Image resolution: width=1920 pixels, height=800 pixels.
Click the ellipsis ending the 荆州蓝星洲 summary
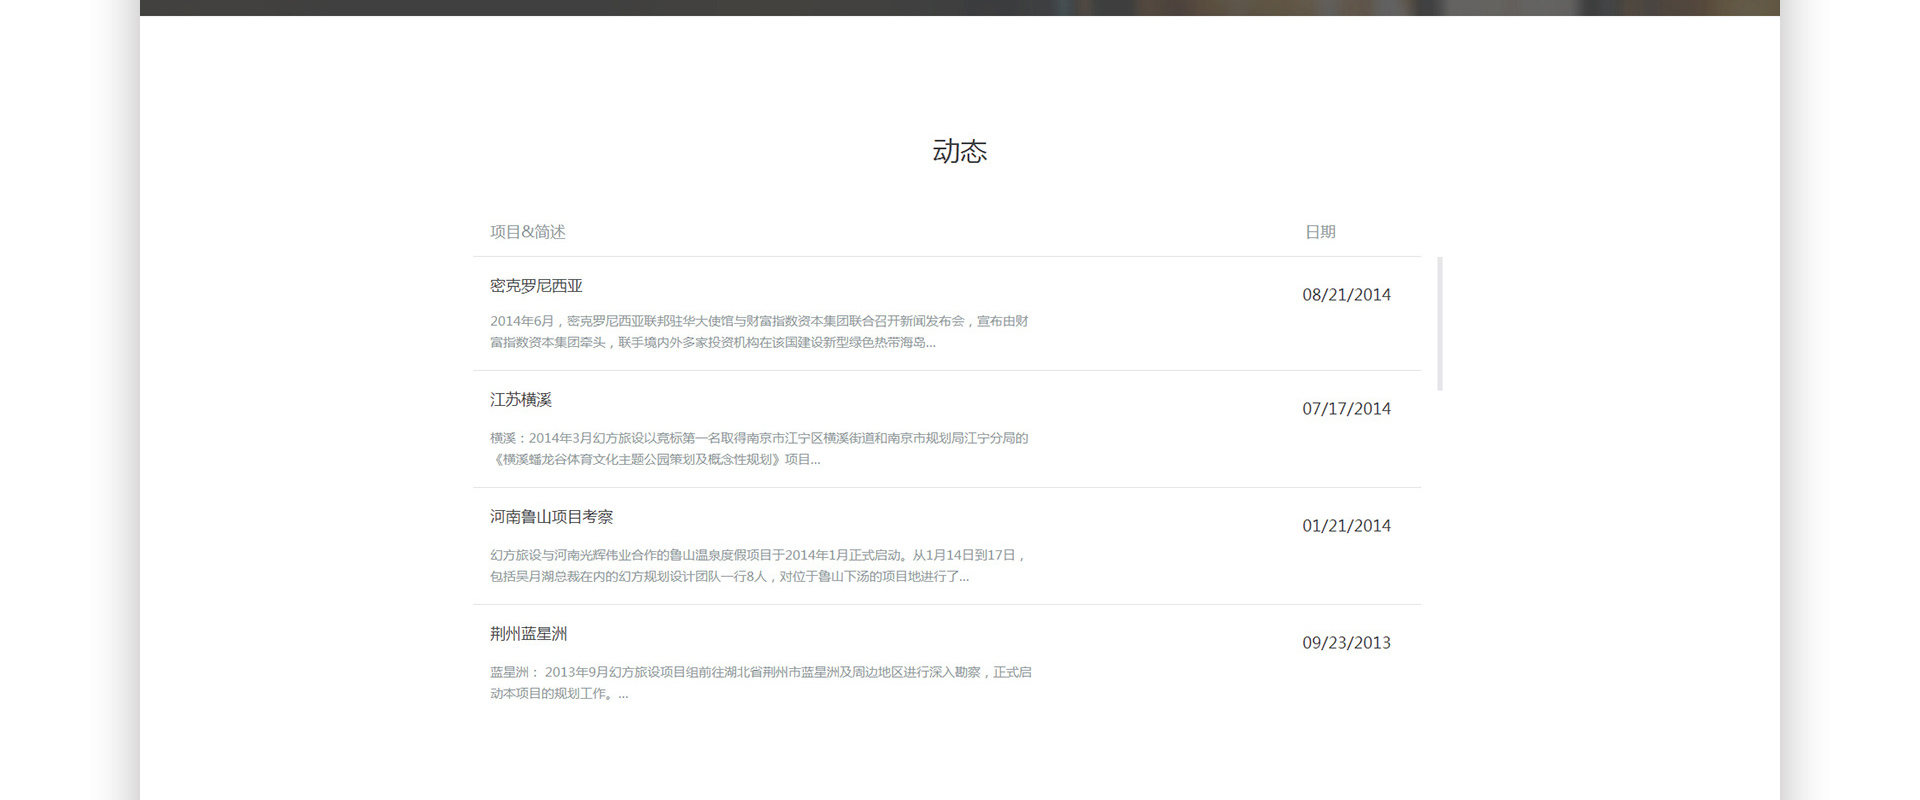point(623,694)
